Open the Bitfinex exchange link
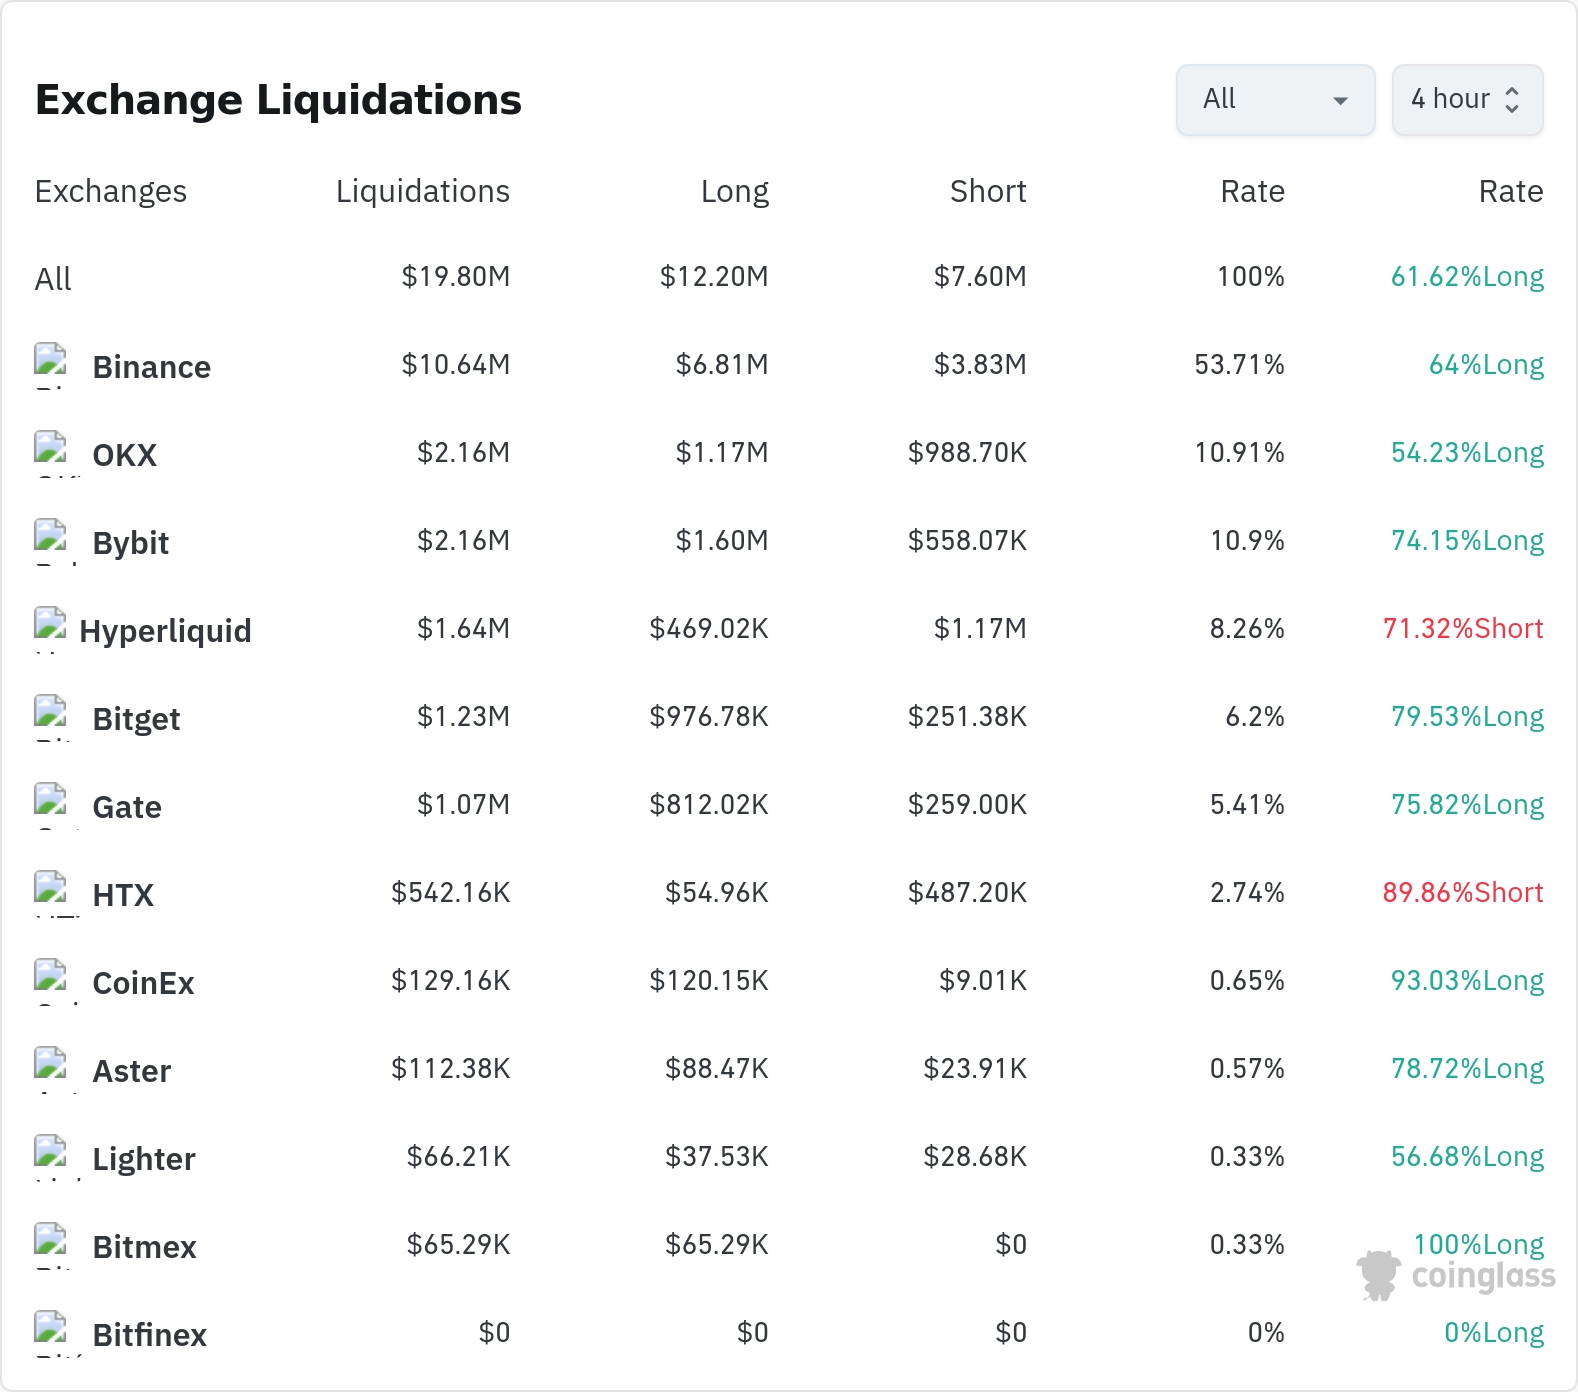The height and width of the screenshot is (1392, 1578). pyautogui.click(x=149, y=1335)
